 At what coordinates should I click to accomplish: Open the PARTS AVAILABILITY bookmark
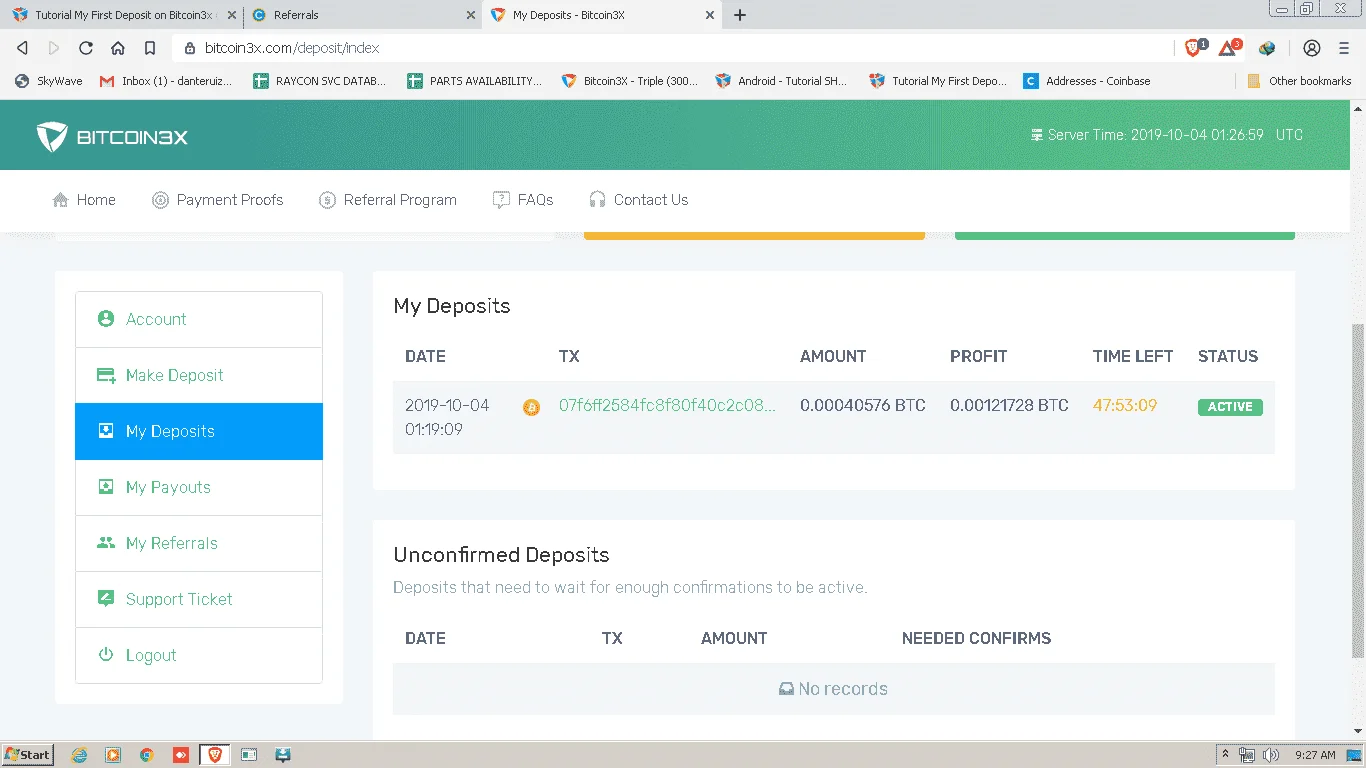point(475,81)
